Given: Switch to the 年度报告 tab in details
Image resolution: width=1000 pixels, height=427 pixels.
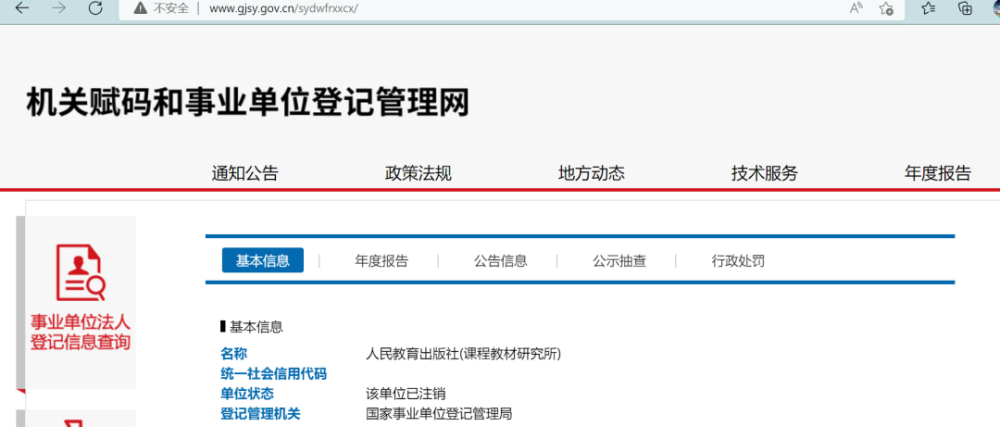Looking at the screenshot, I should point(381,261).
